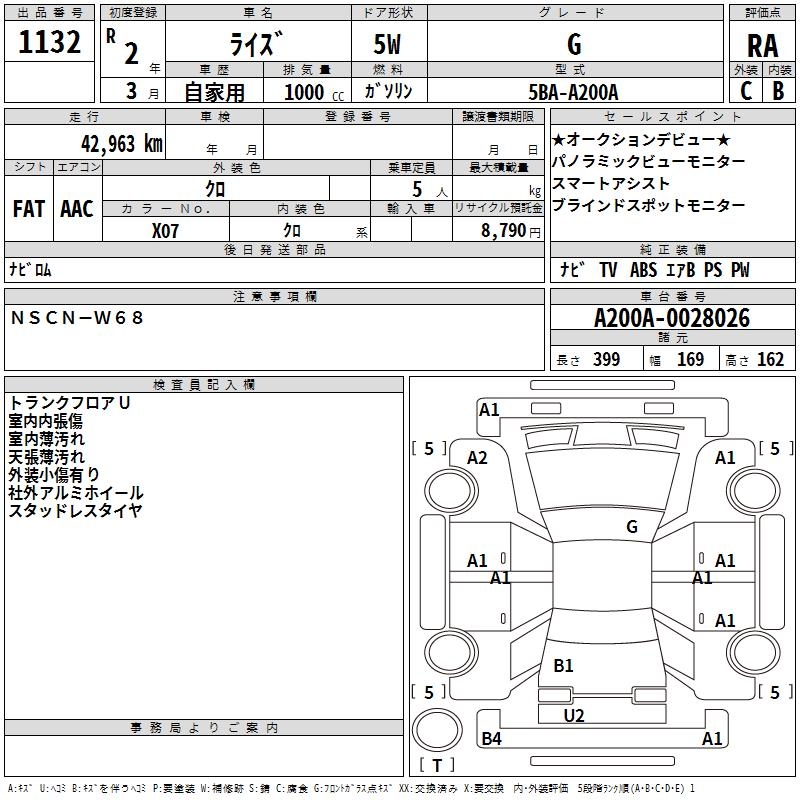Select the model code "5BA-A200A"
The height and width of the screenshot is (800, 800).
tap(573, 92)
